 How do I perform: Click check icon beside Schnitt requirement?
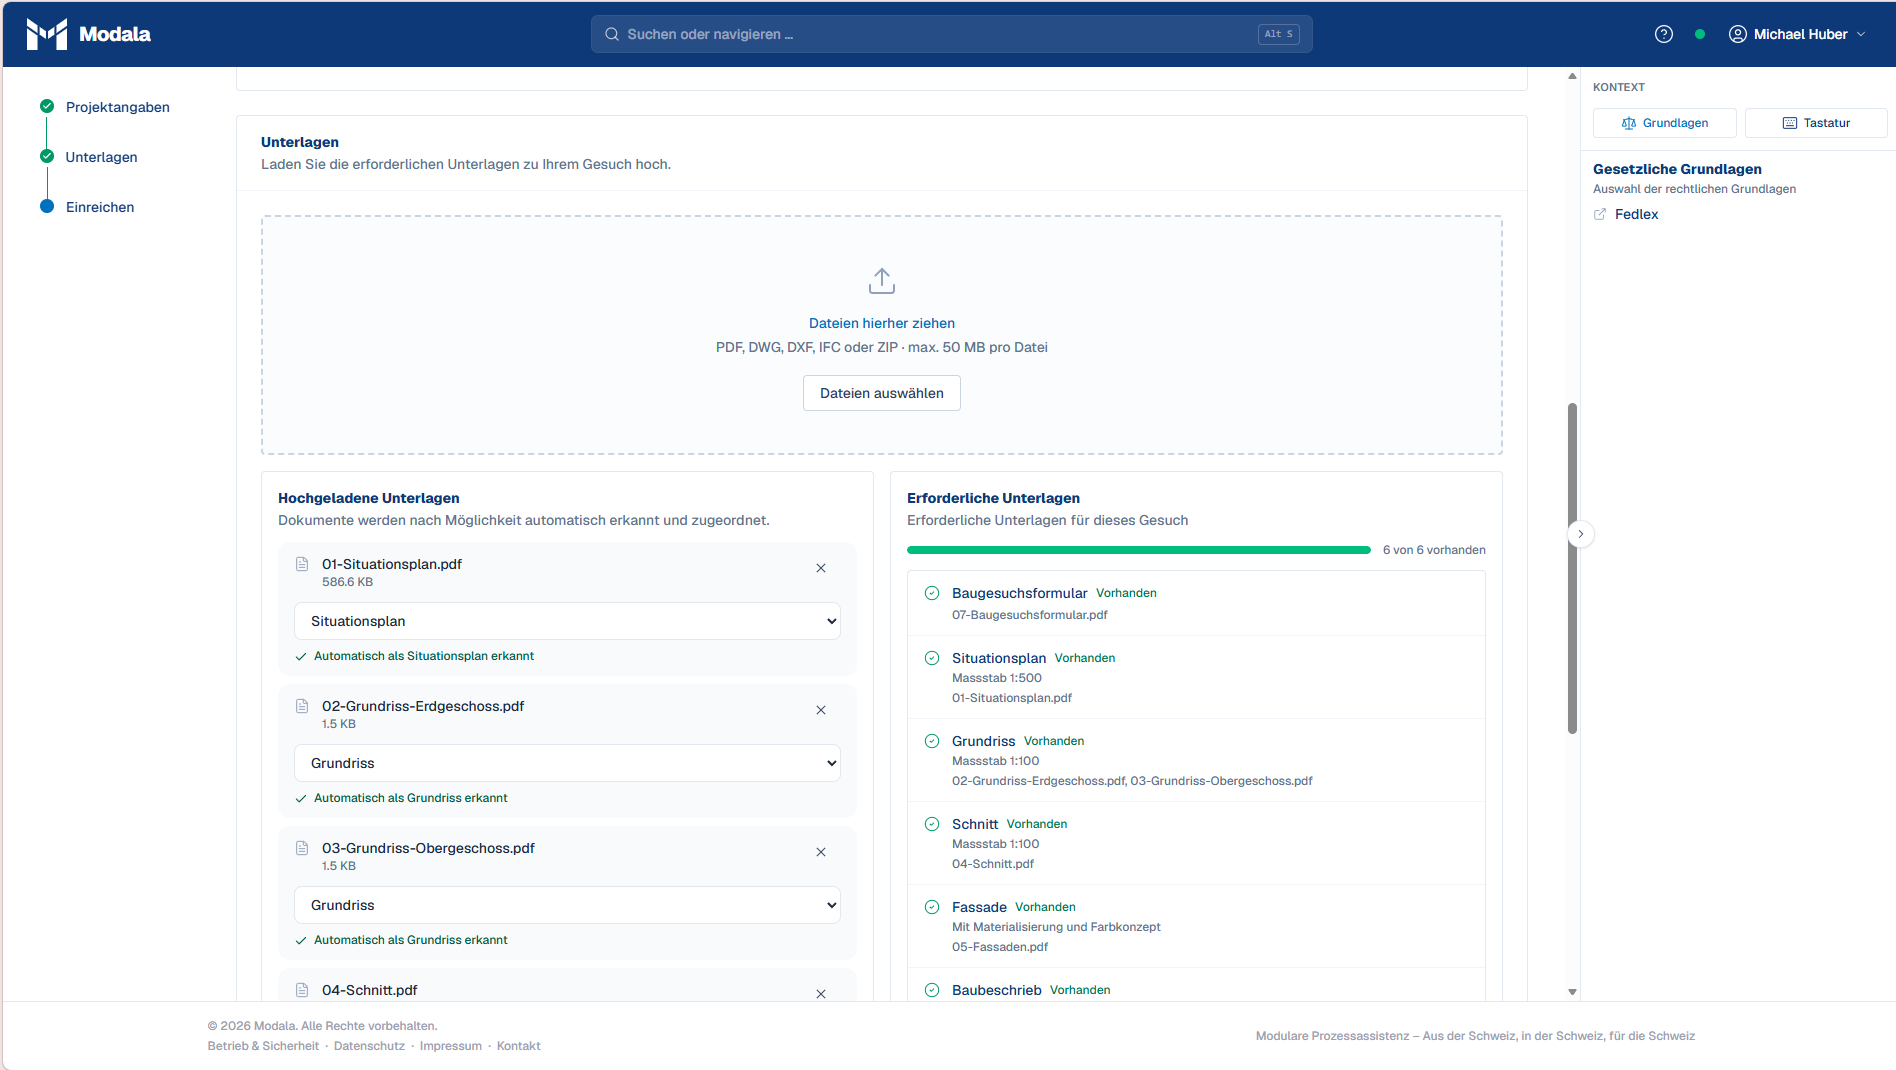932,824
